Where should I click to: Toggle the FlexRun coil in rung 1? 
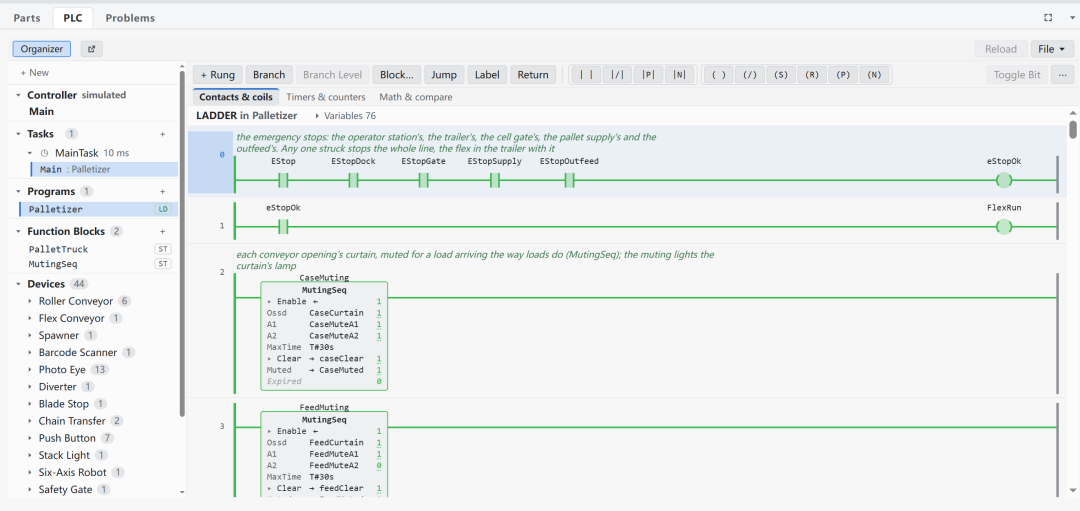pyautogui.click(x=1004, y=227)
